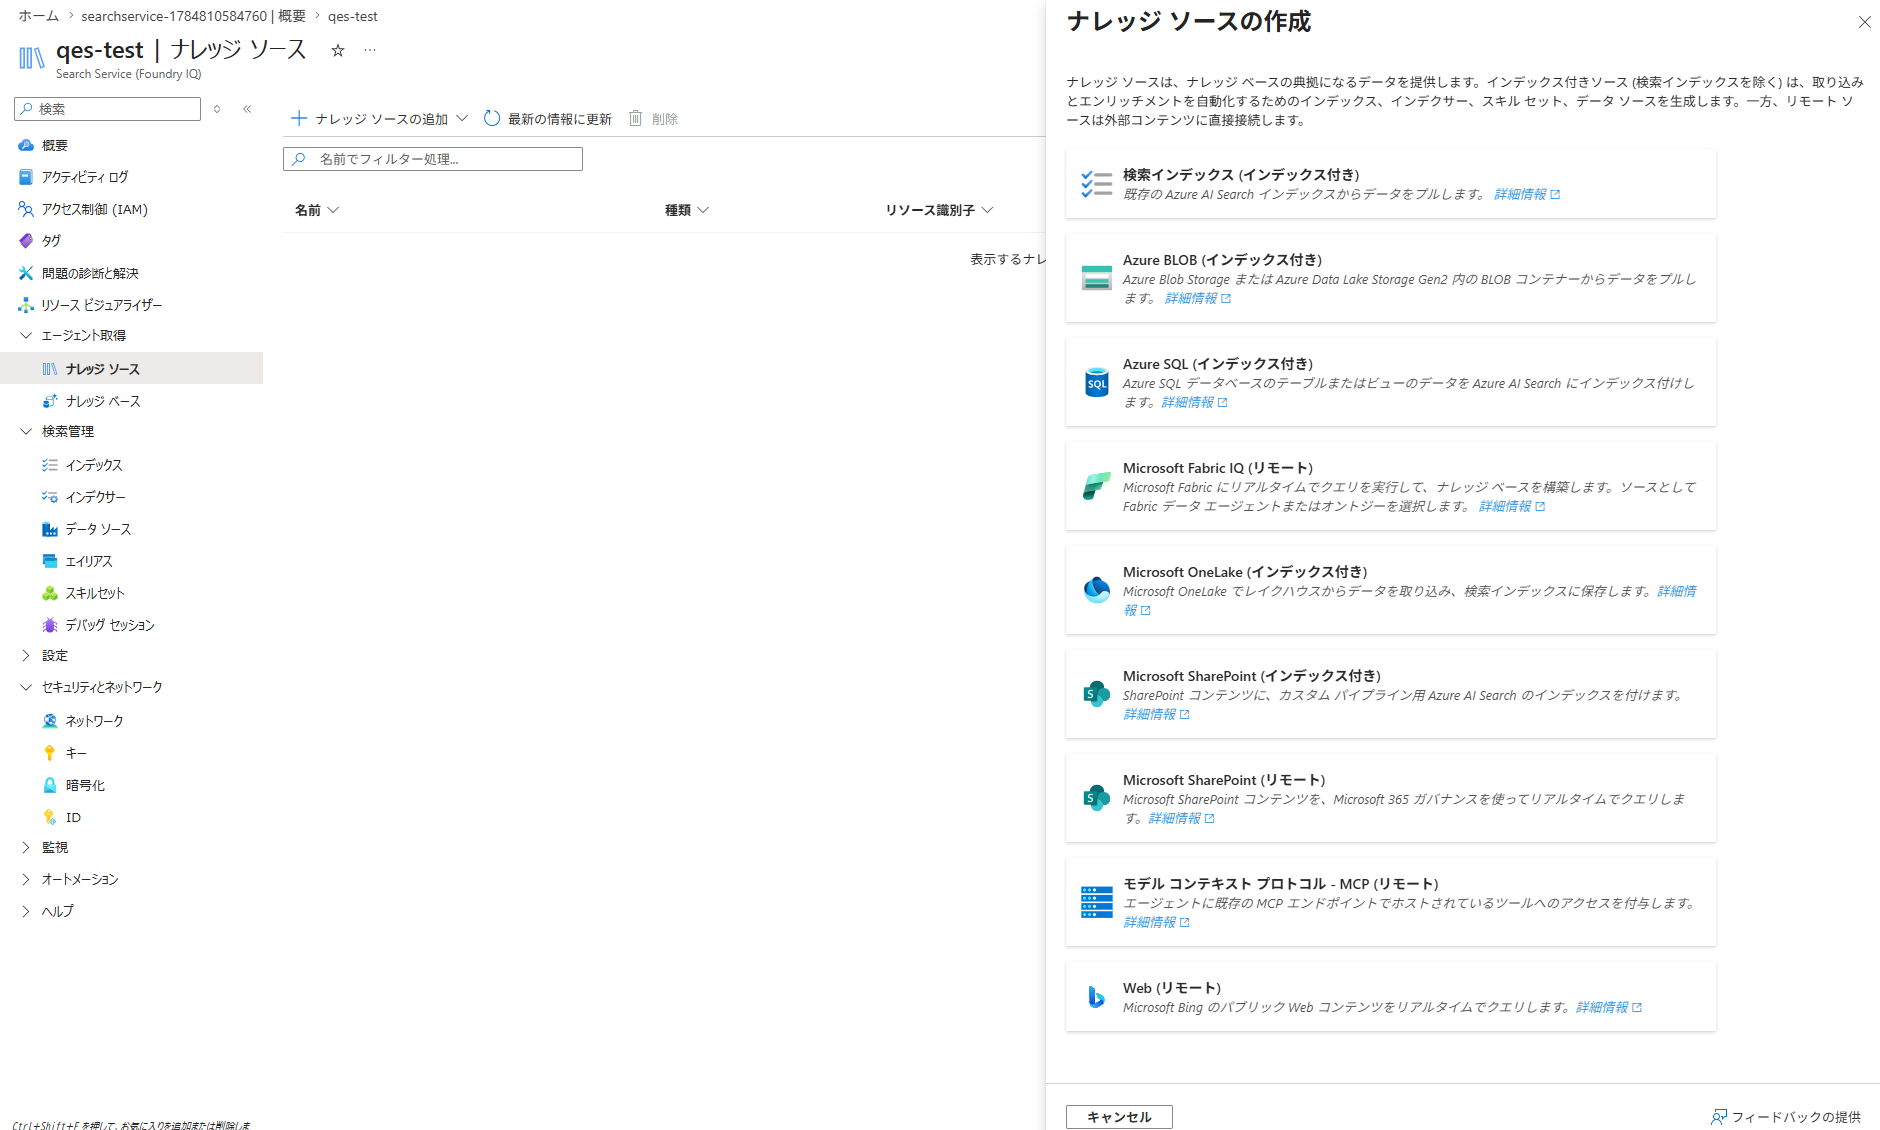Screen dimensions: 1880x1130
Task: Collapse the sidebar with double chevron icon
Action: [x=247, y=109]
